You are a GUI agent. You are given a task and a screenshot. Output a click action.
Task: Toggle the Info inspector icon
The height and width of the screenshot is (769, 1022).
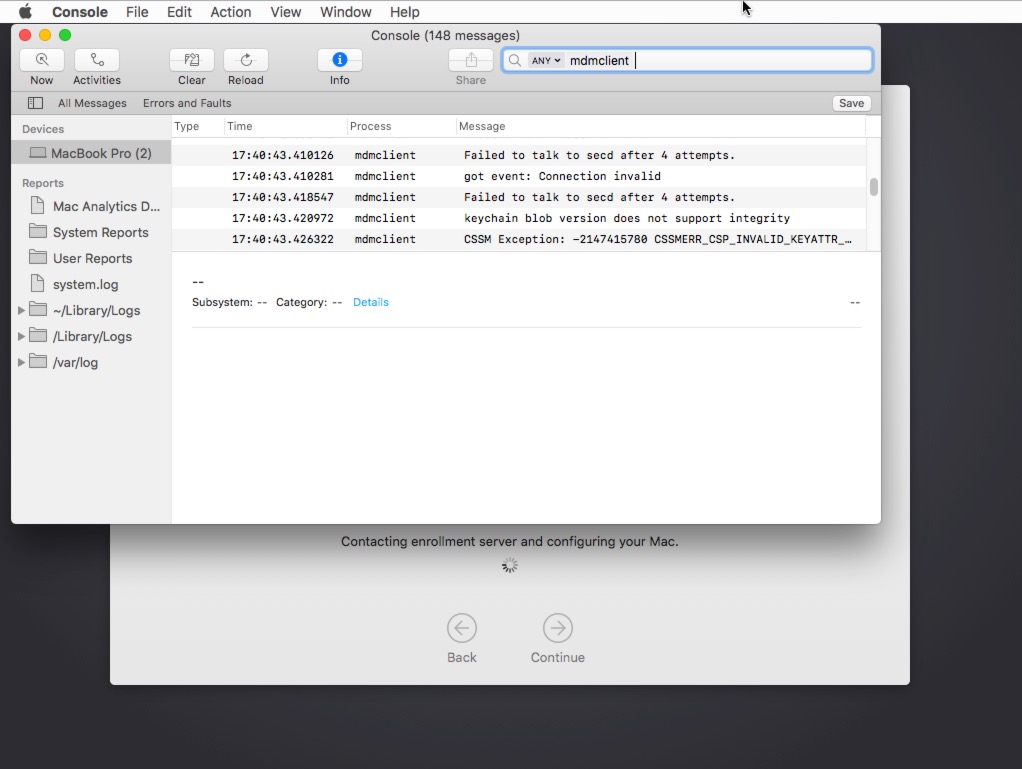[x=340, y=60]
